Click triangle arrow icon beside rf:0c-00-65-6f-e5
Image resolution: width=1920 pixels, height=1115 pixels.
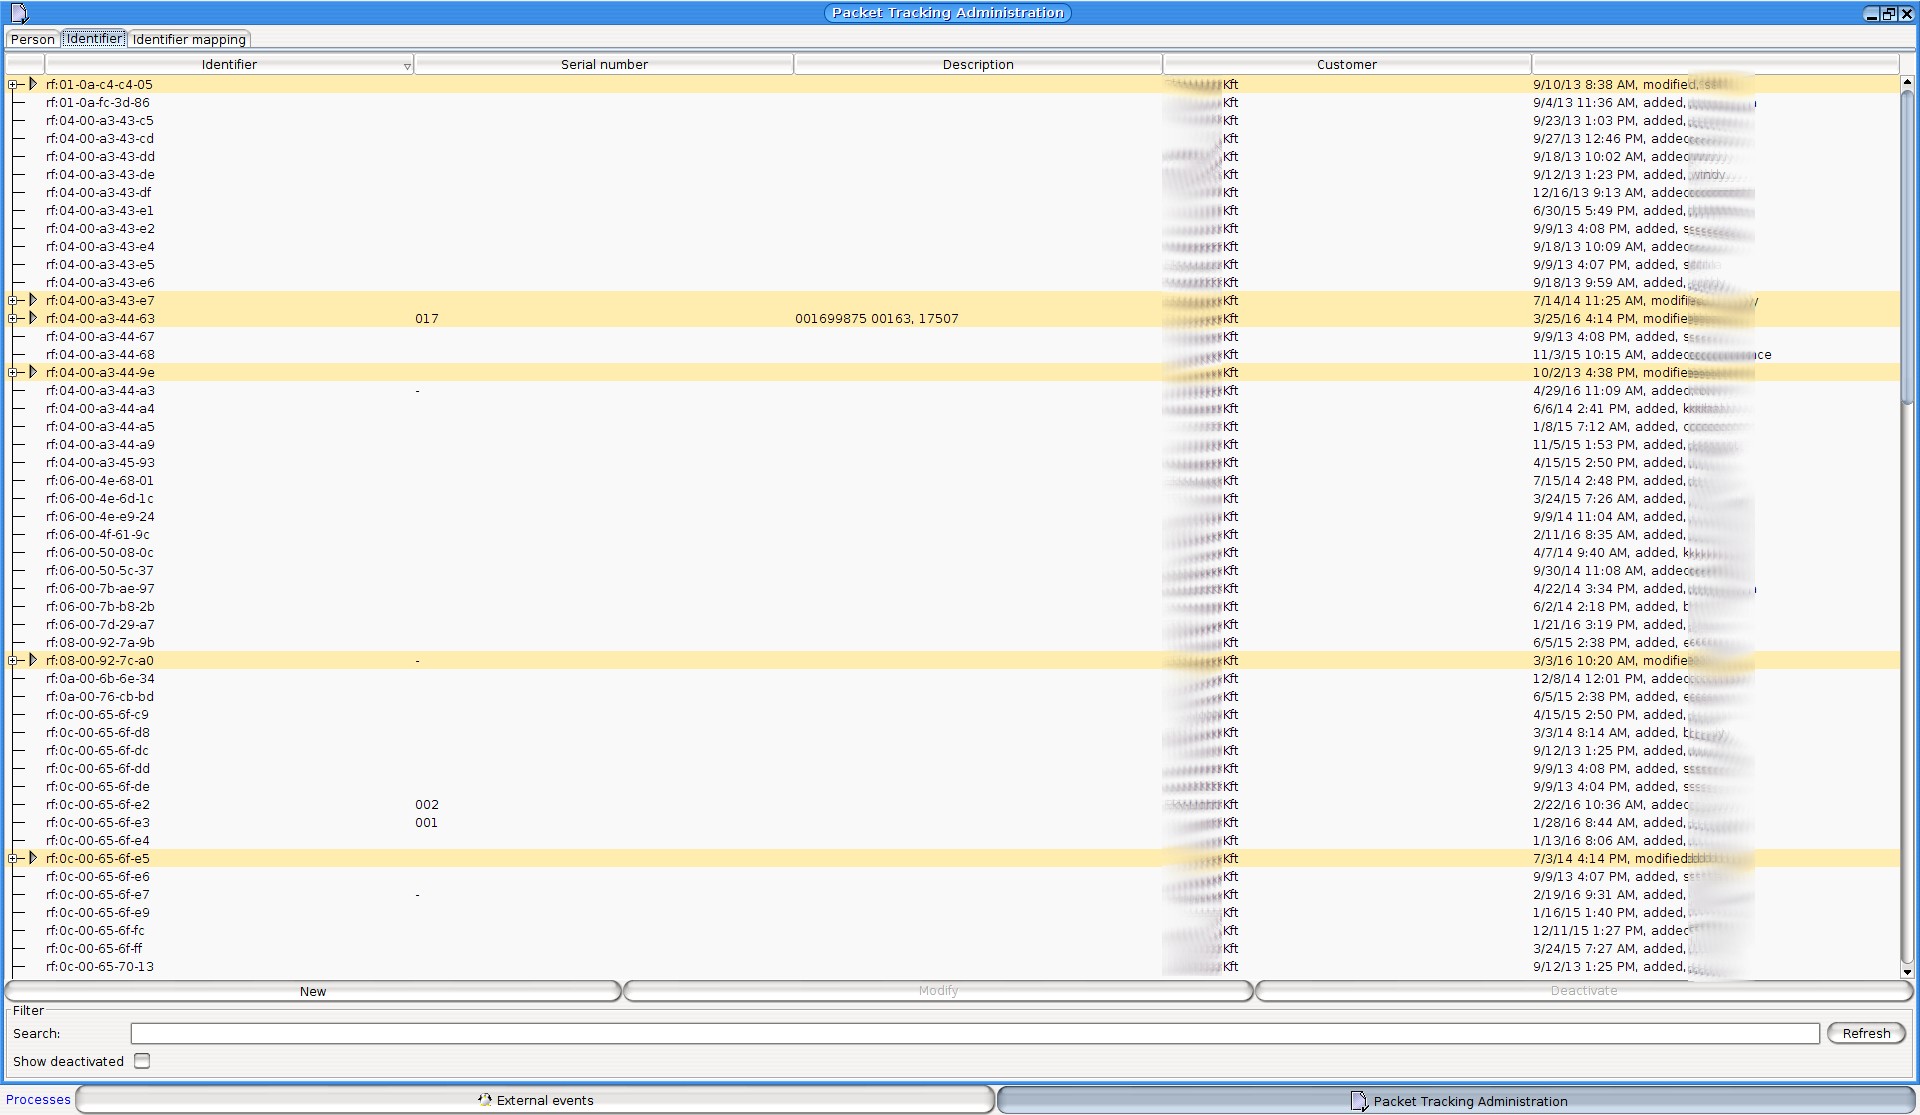33,858
